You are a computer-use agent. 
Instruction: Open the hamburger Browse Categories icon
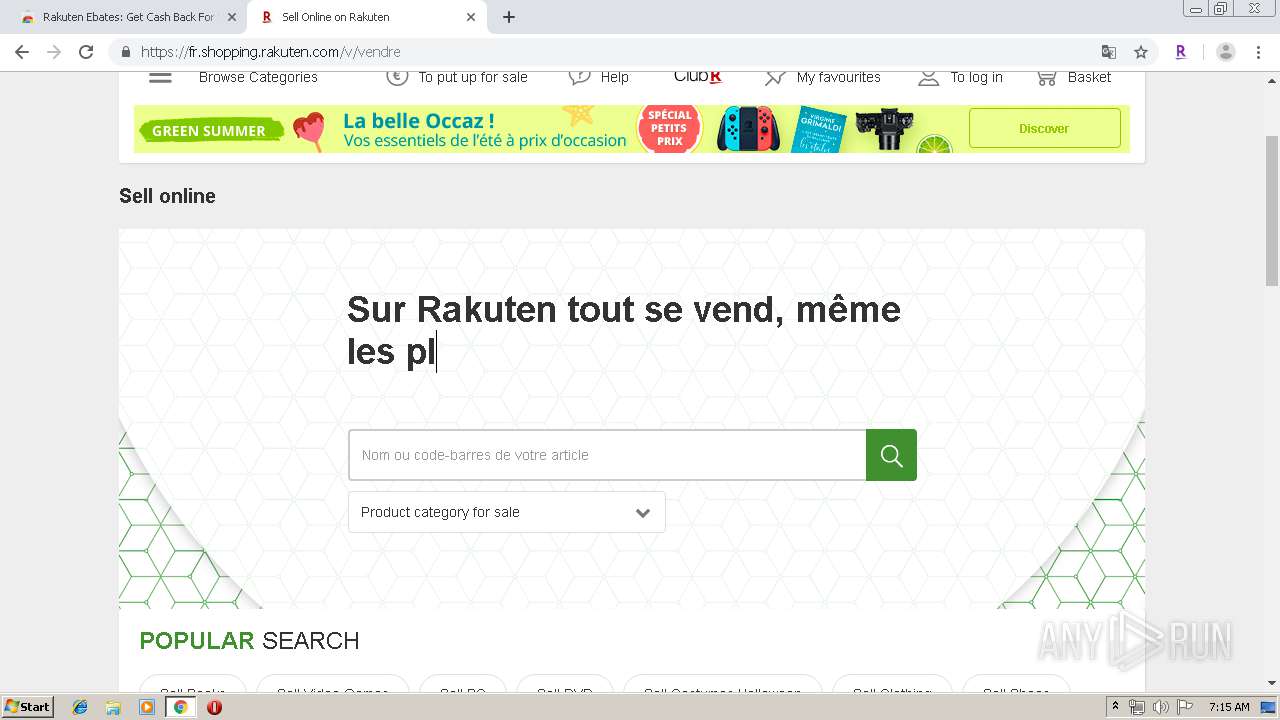coord(160,77)
